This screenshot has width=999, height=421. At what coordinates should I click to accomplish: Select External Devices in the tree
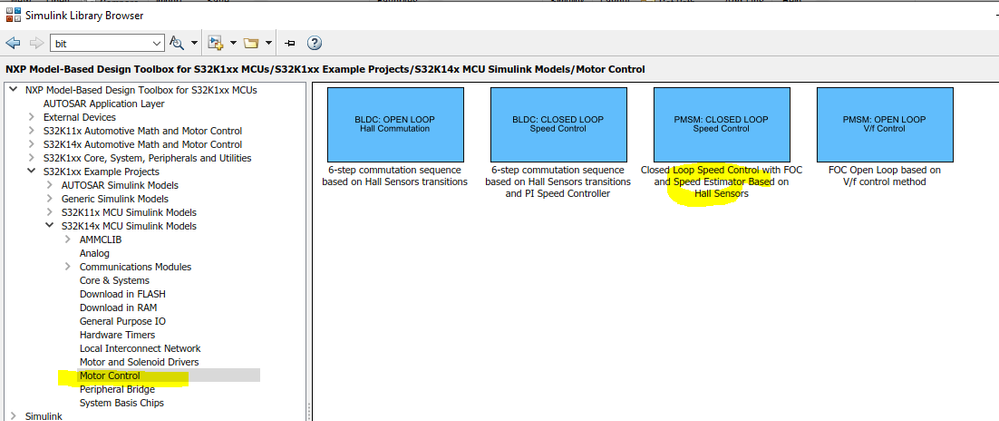click(80, 117)
